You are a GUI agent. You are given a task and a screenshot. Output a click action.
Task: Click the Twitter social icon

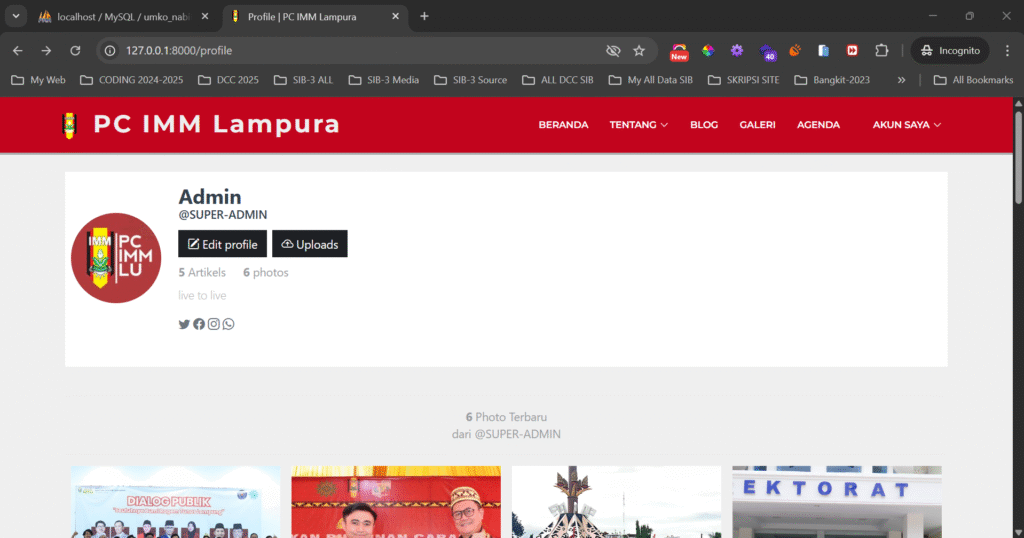pyautogui.click(x=184, y=324)
